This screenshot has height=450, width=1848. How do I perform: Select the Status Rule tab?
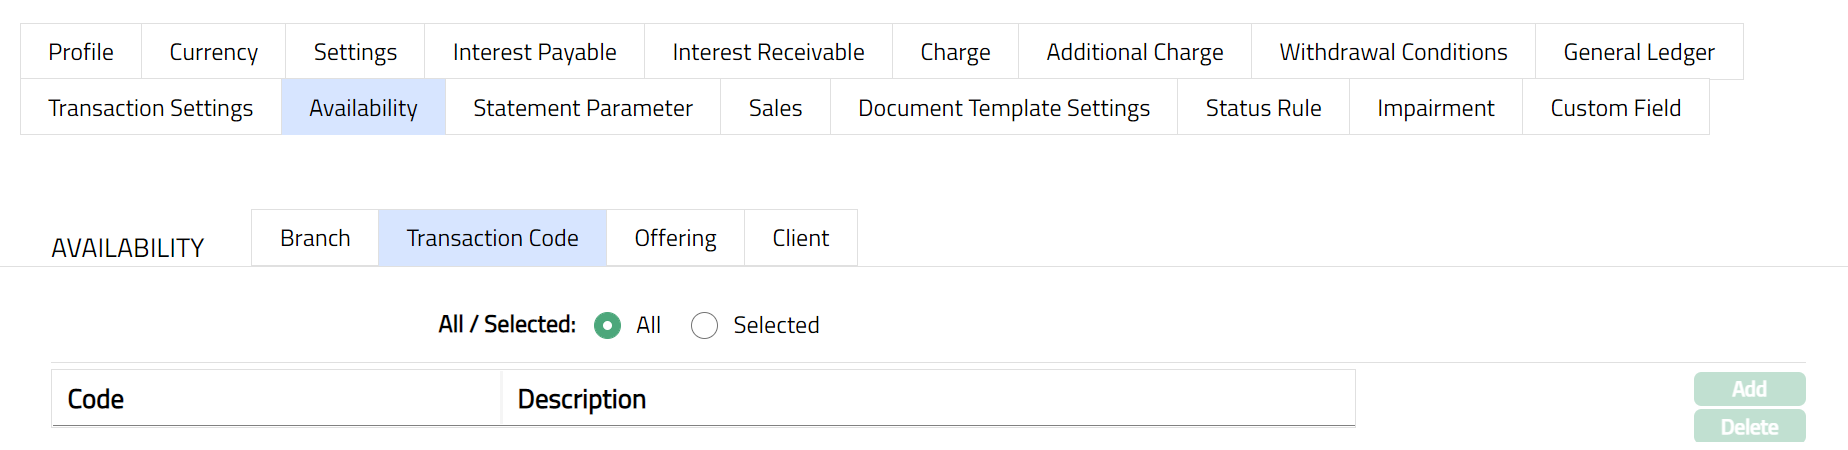[1263, 108]
